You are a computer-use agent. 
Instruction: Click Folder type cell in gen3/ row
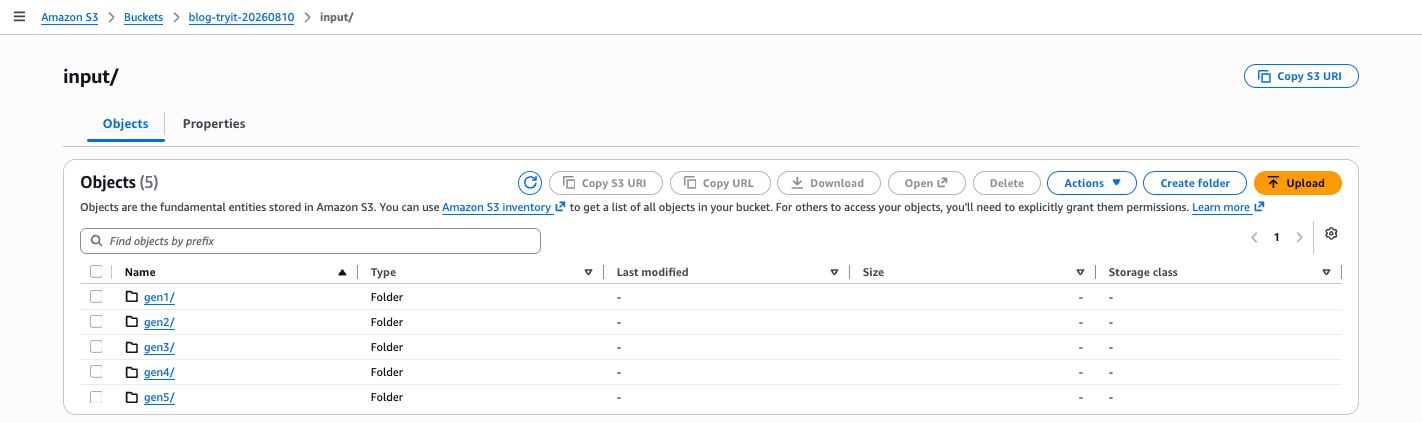click(386, 347)
